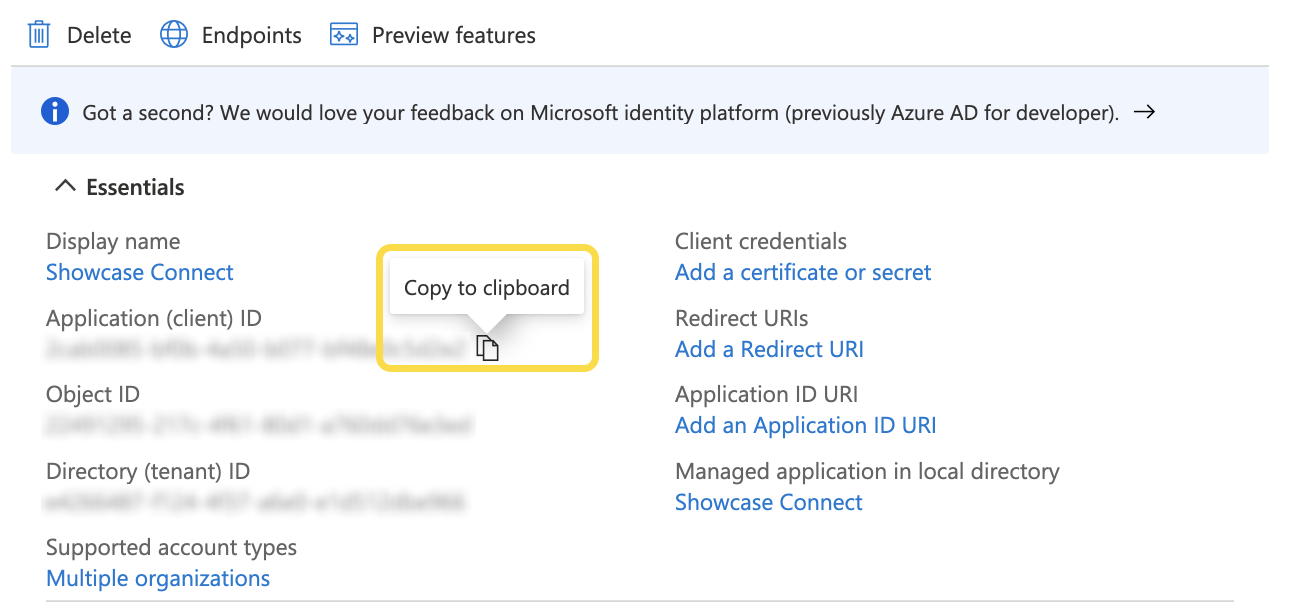The height and width of the screenshot is (616, 1304).
Task: Click the Delete command label
Action: pos(96,34)
